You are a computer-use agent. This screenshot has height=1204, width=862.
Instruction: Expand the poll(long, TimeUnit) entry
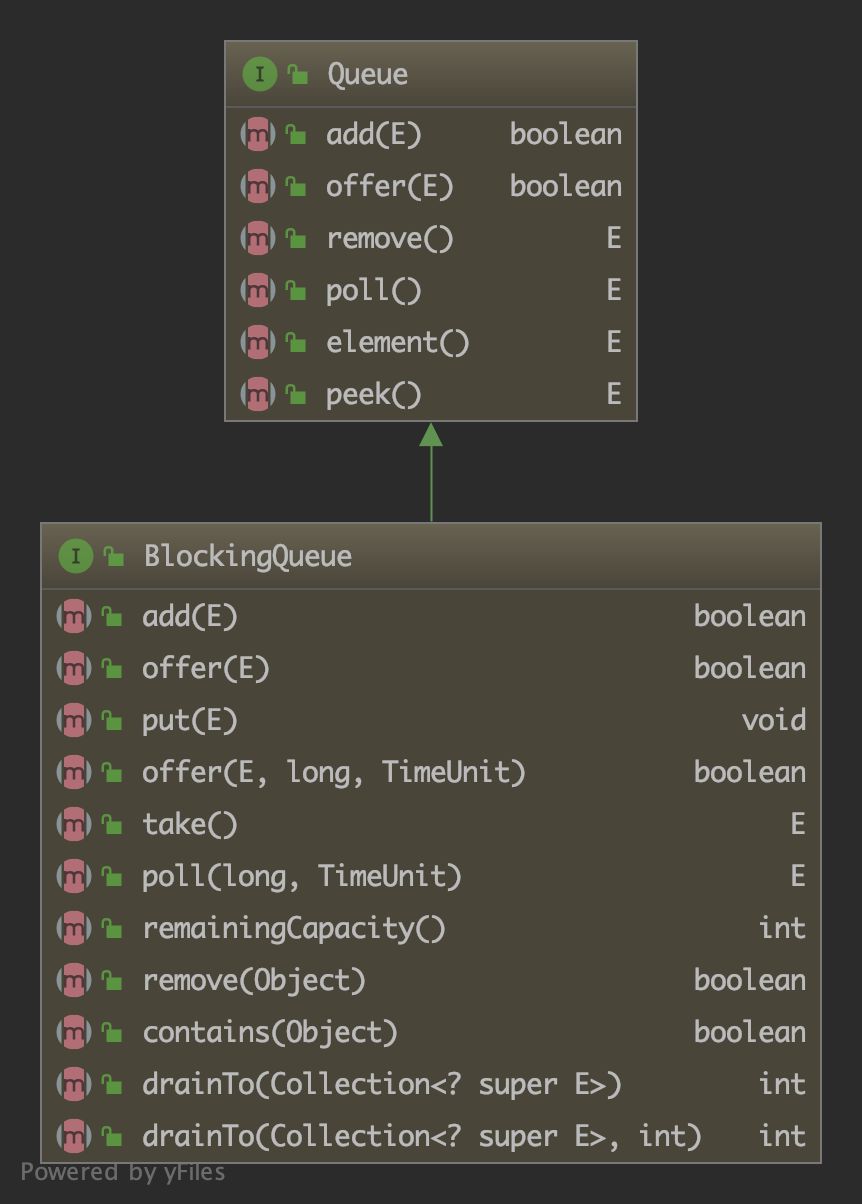point(300,876)
